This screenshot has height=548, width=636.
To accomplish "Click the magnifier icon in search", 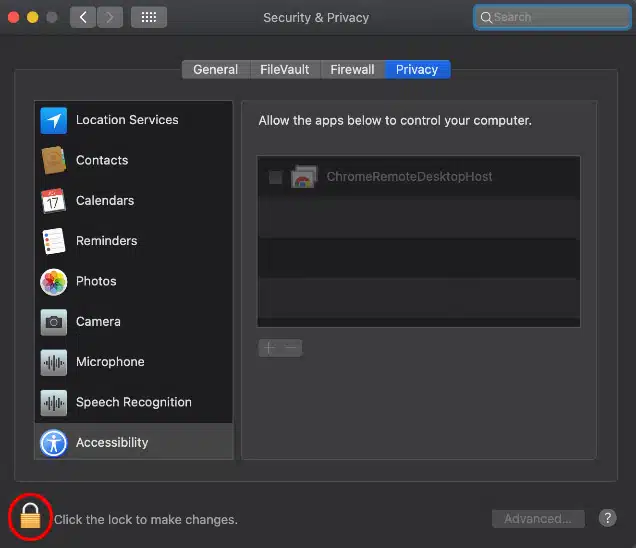I will (486, 17).
